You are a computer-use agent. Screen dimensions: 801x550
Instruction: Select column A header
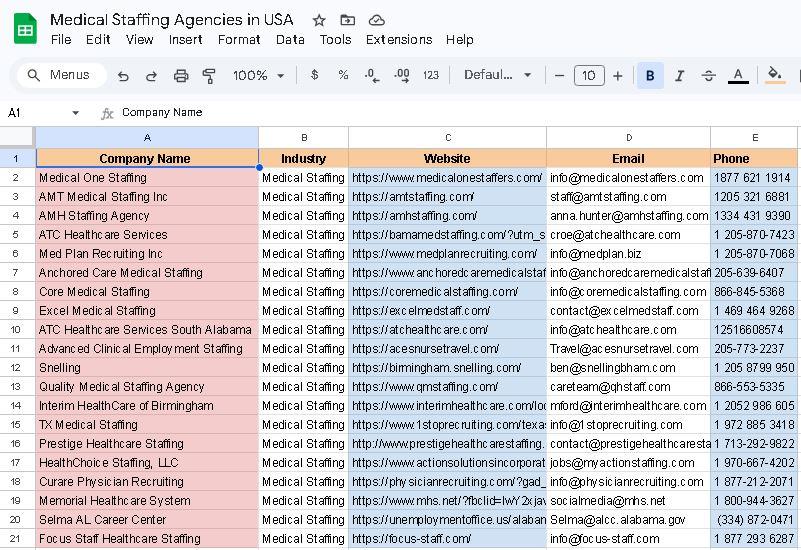[147, 137]
